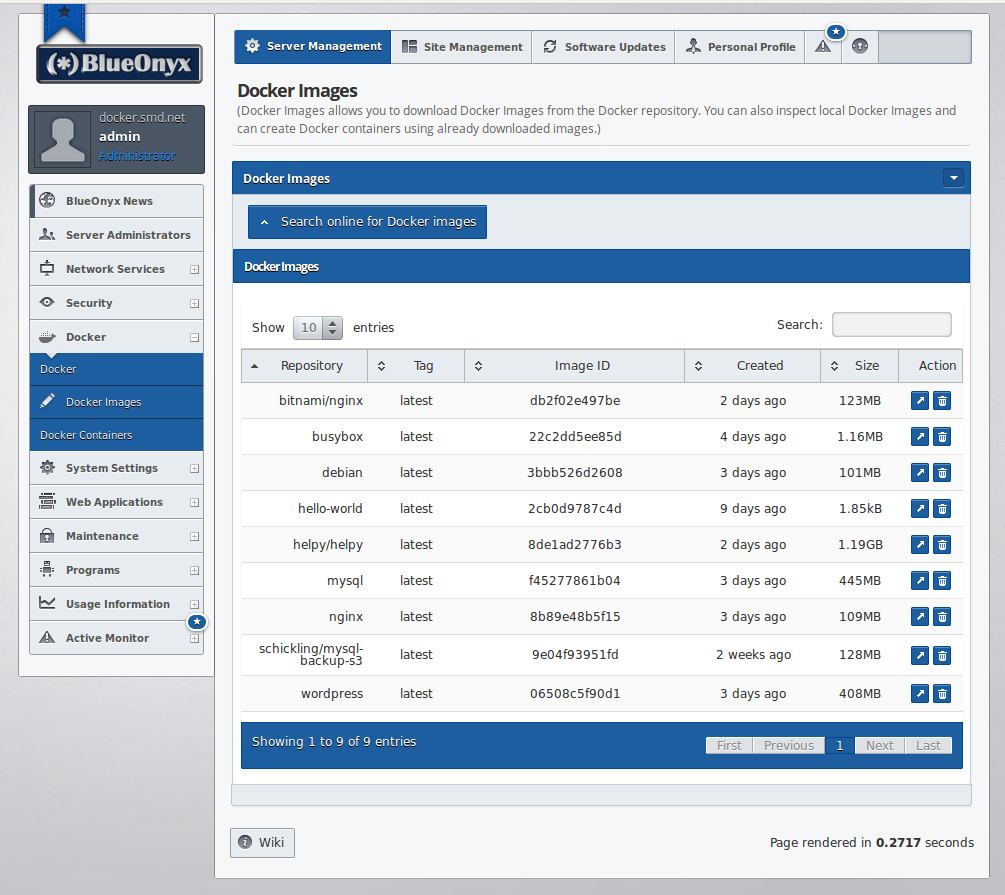Click Search online for Docker images button
This screenshot has width=1005, height=895.
coord(367,222)
